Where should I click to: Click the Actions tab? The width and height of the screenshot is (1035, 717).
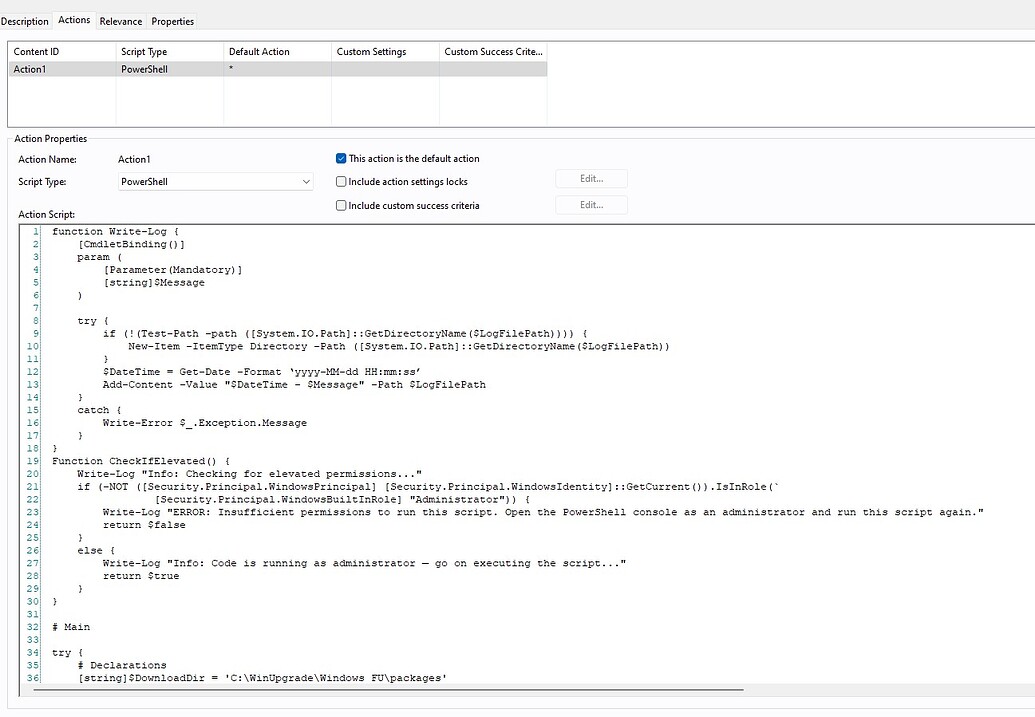(74, 19)
